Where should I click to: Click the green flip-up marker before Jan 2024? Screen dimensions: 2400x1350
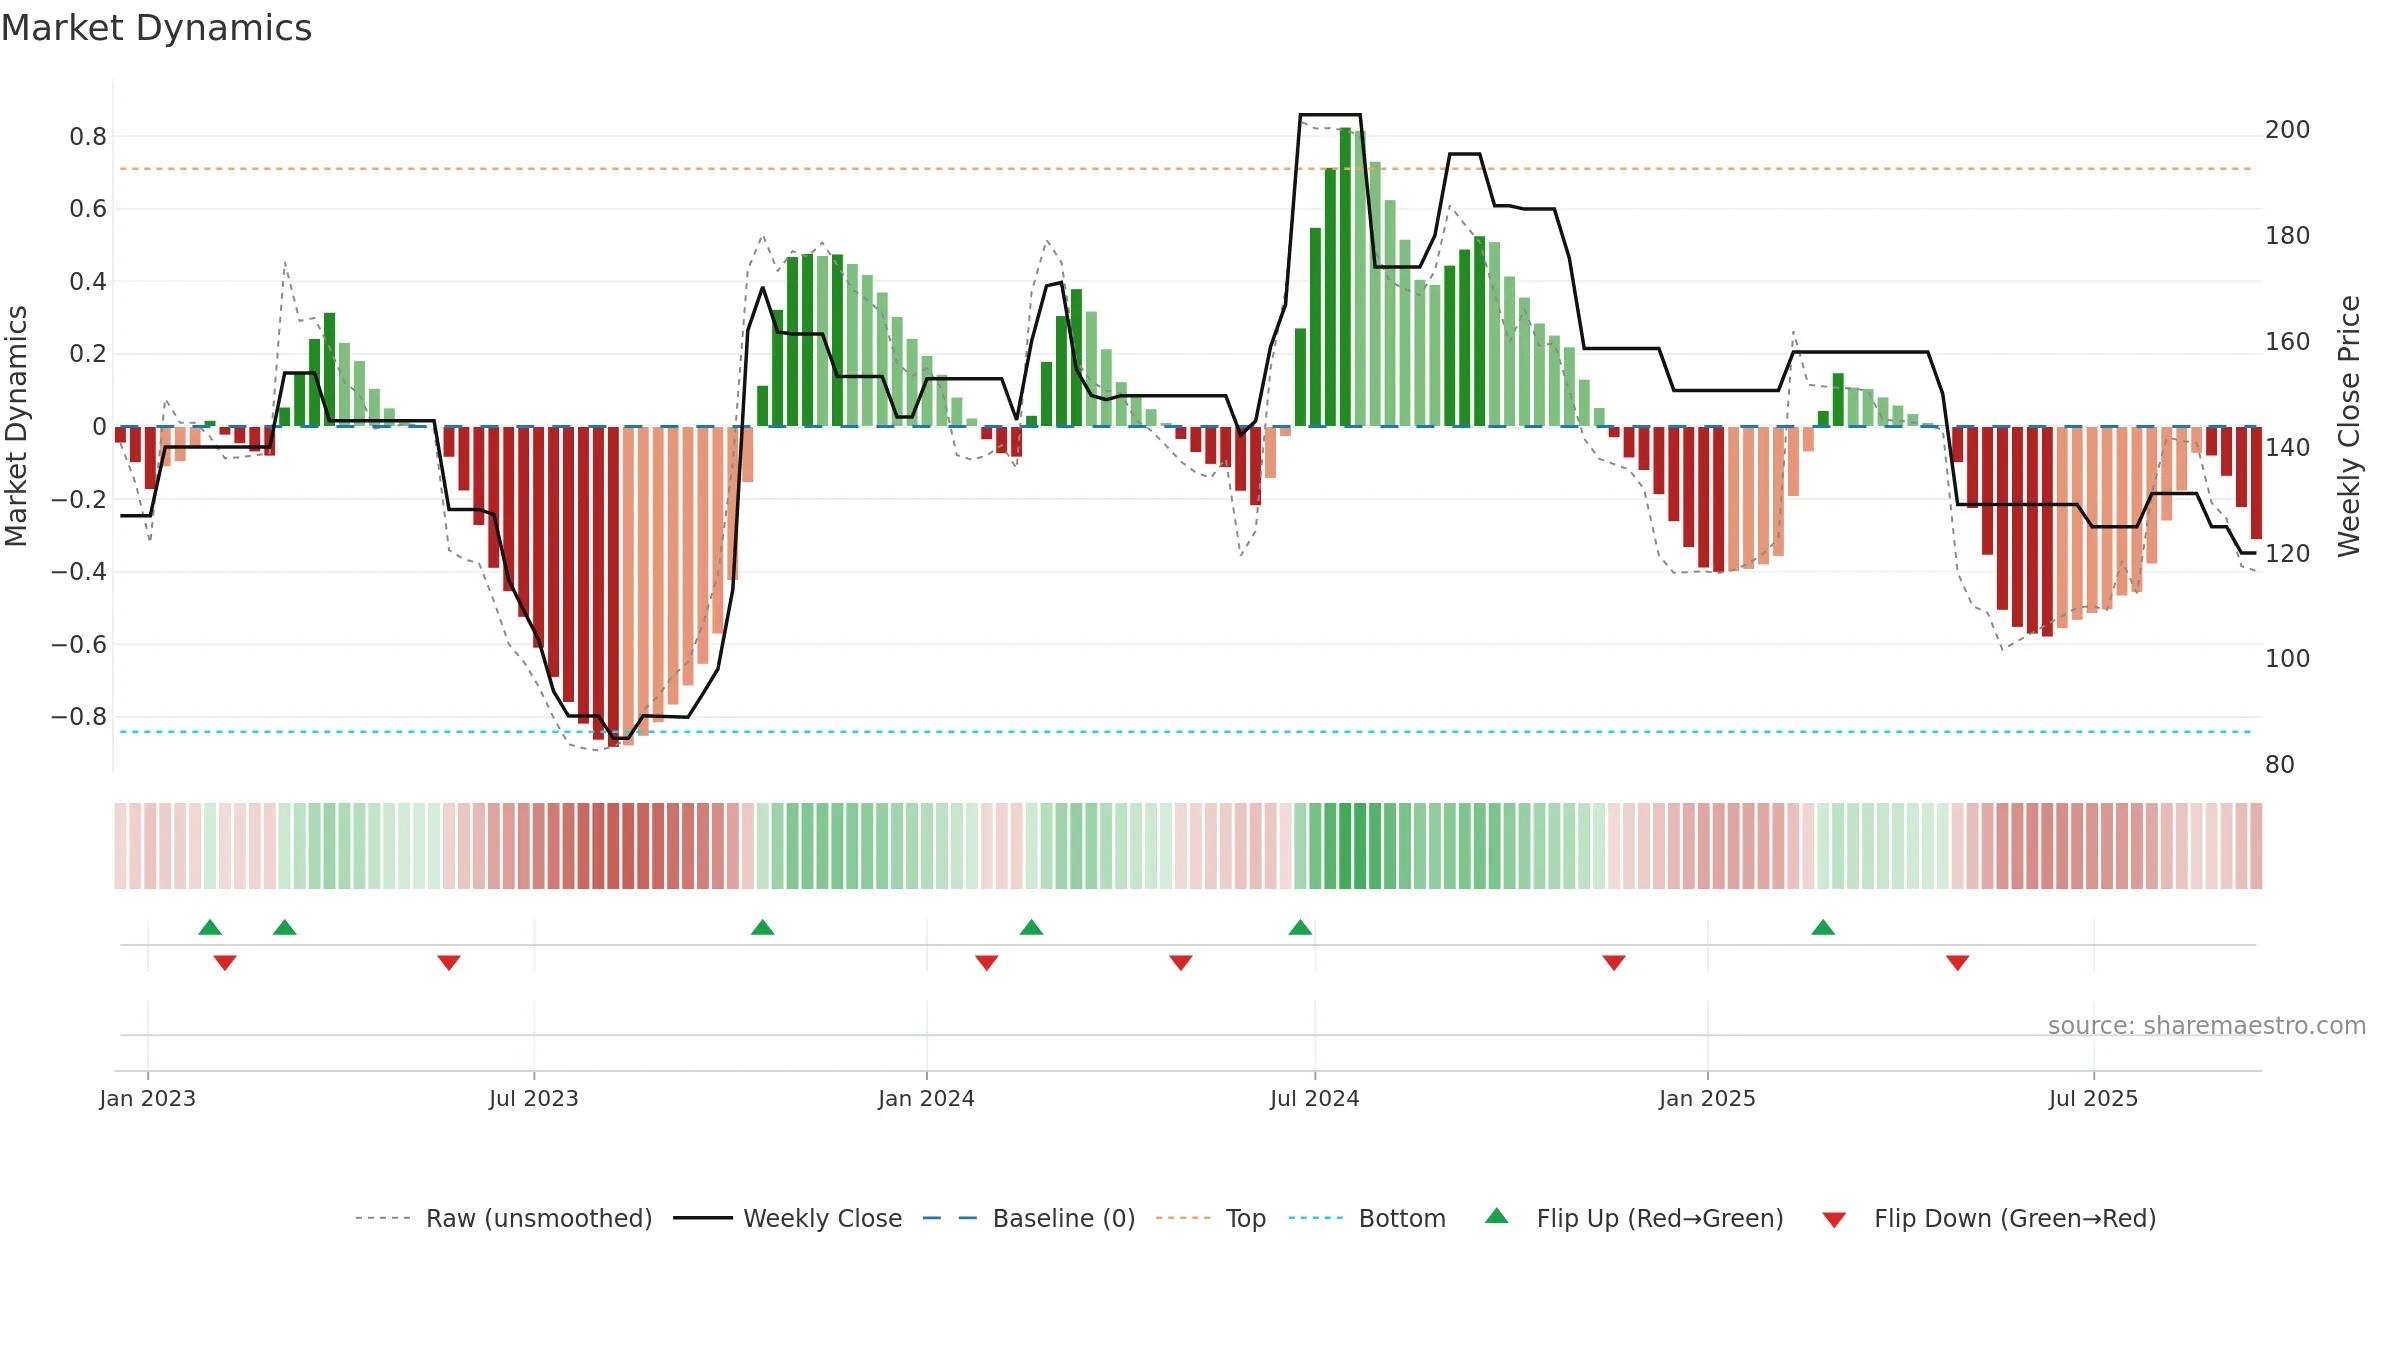click(763, 927)
